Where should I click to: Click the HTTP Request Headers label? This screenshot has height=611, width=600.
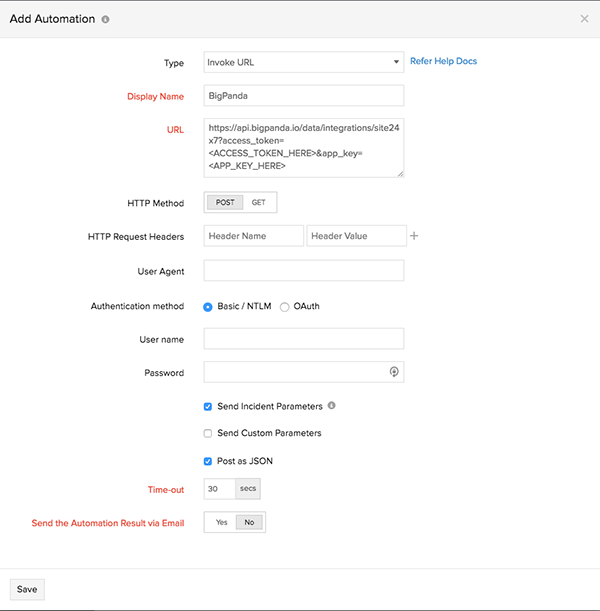point(136,237)
